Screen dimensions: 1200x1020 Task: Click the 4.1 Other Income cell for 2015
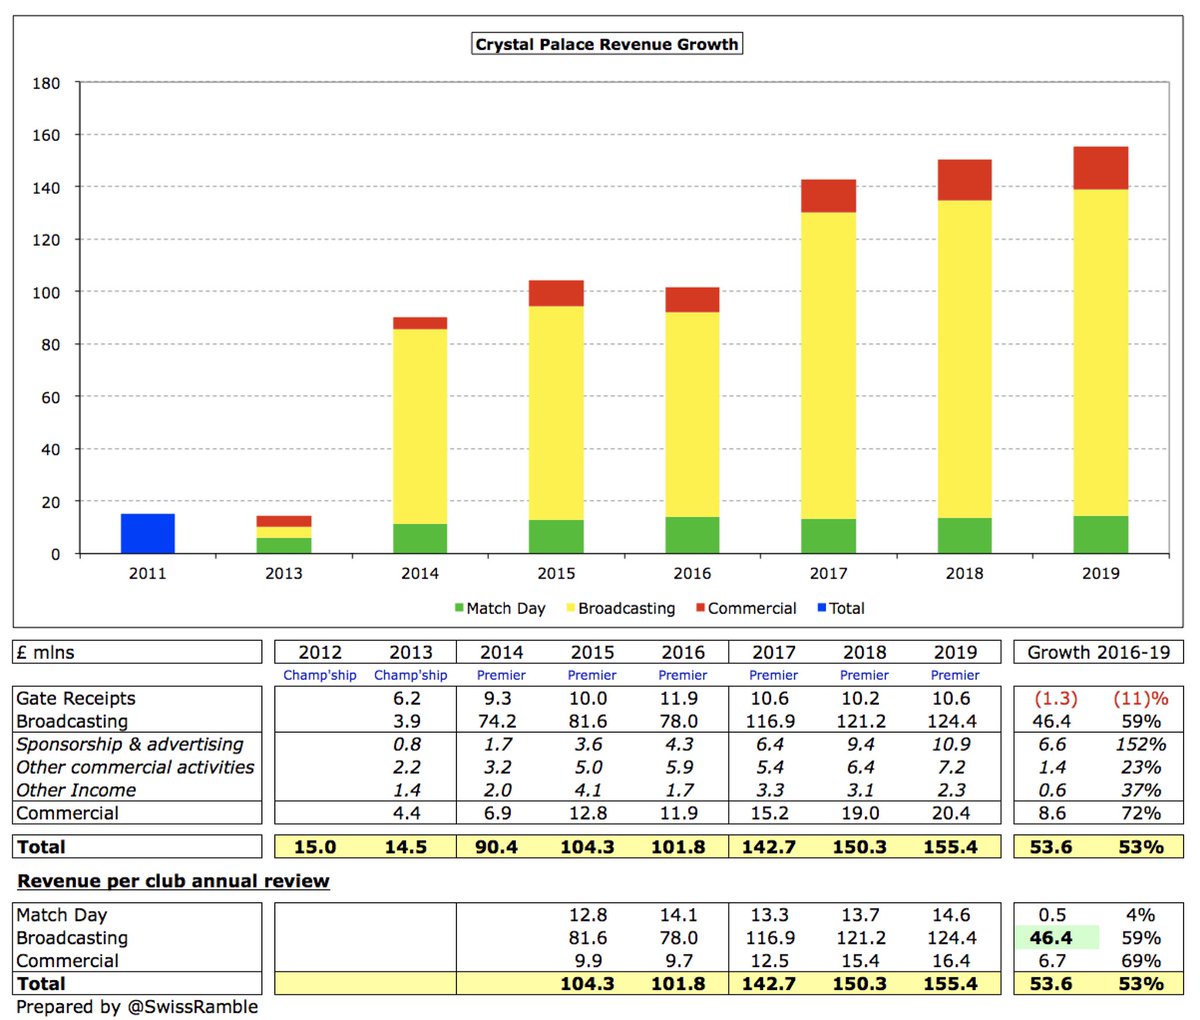(589, 790)
